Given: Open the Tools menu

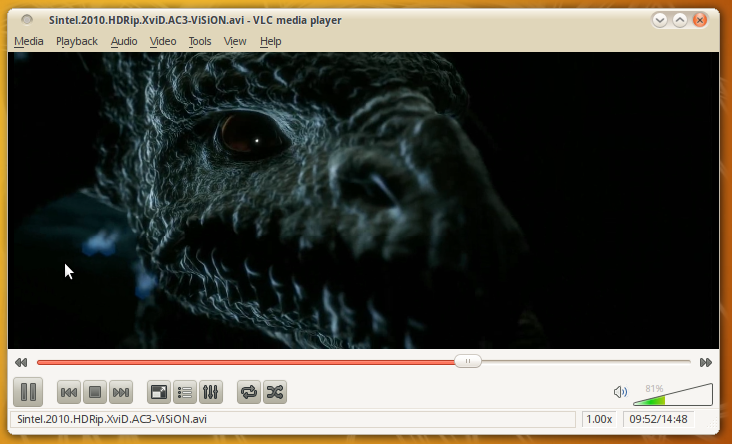Looking at the screenshot, I should point(200,42).
